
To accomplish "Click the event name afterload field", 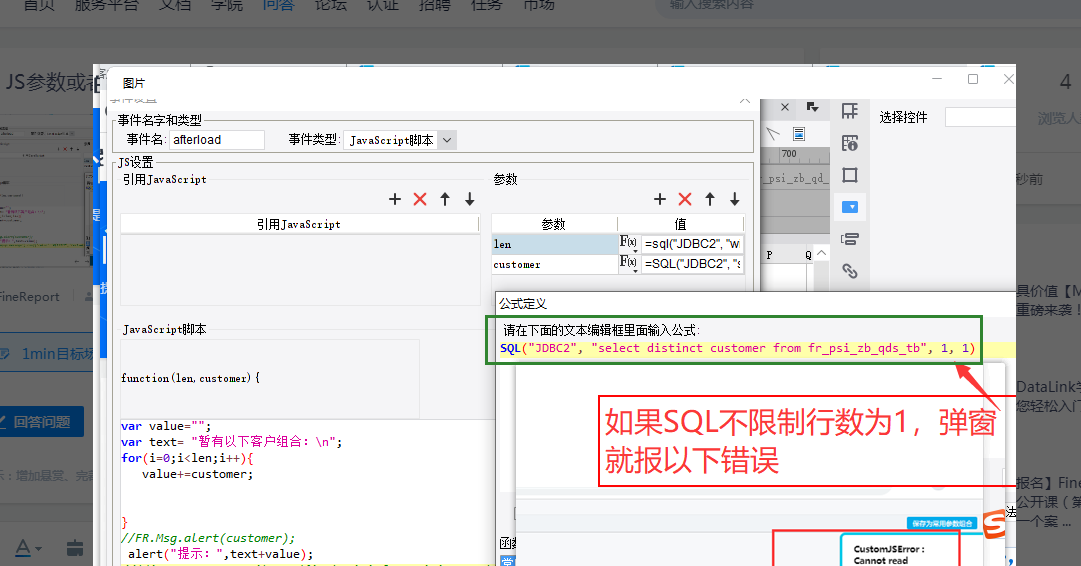I will [x=216, y=140].
